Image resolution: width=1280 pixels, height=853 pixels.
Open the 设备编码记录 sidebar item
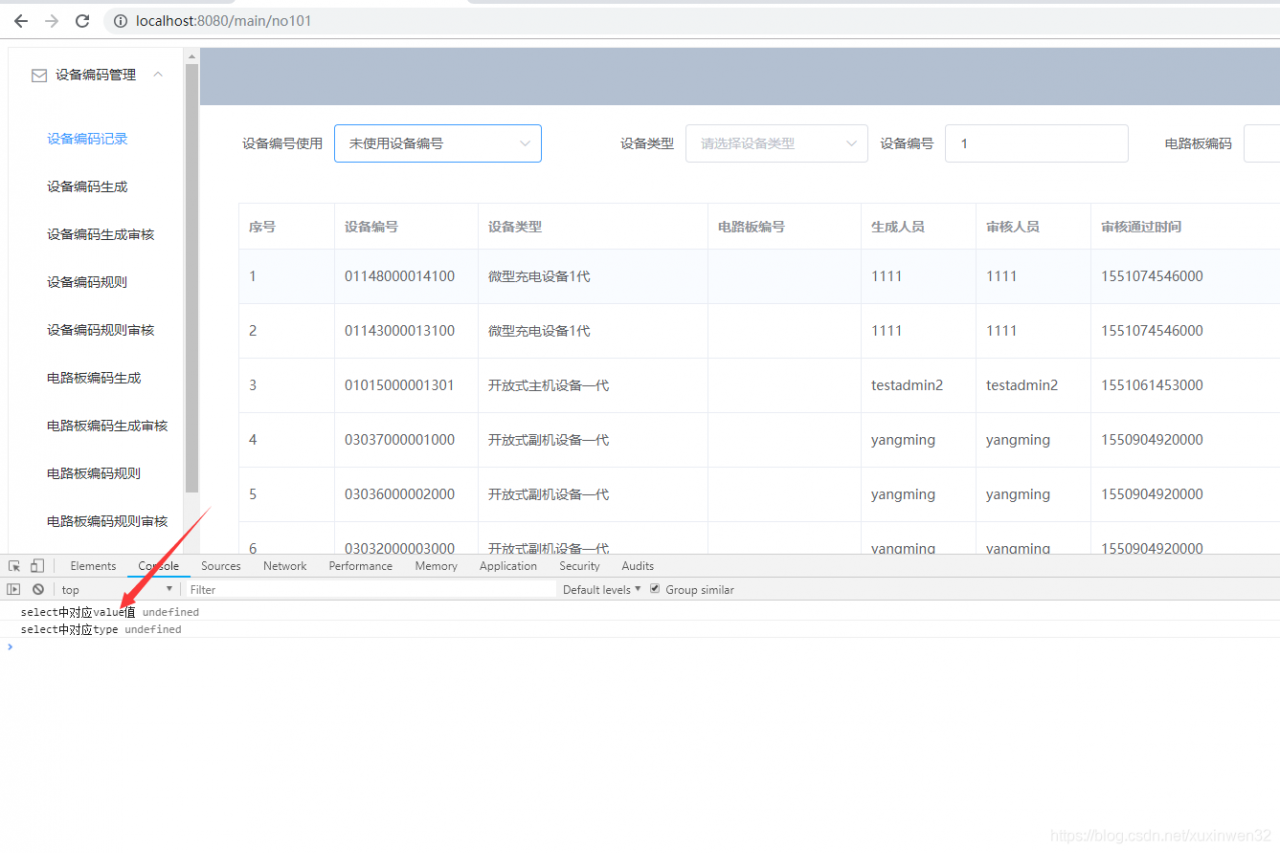(x=88, y=139)
